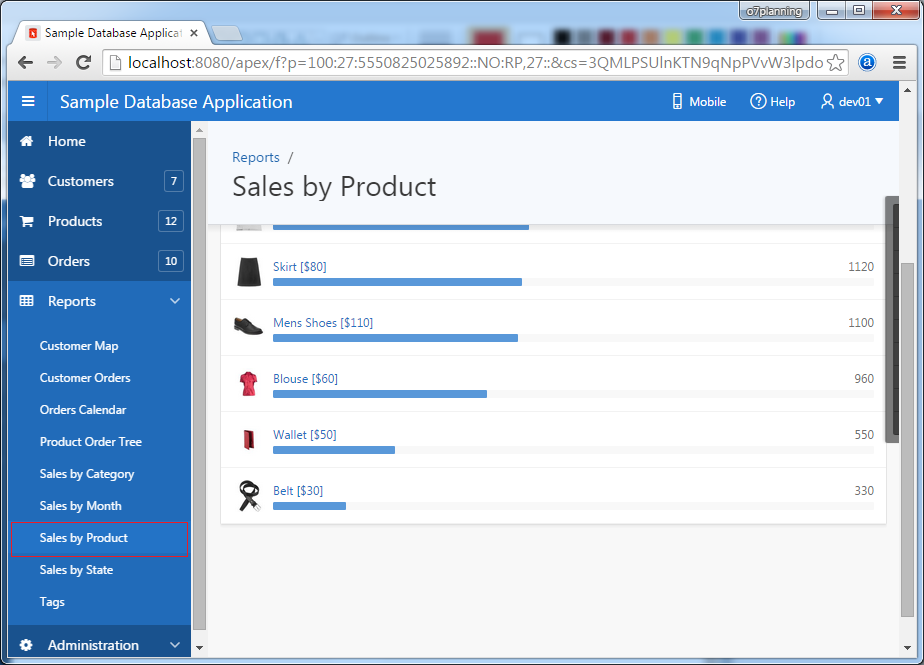The width and height of the screenshot is (924, 665).
Task: Open Customer Orders report
Action: [x=85, y=378]
